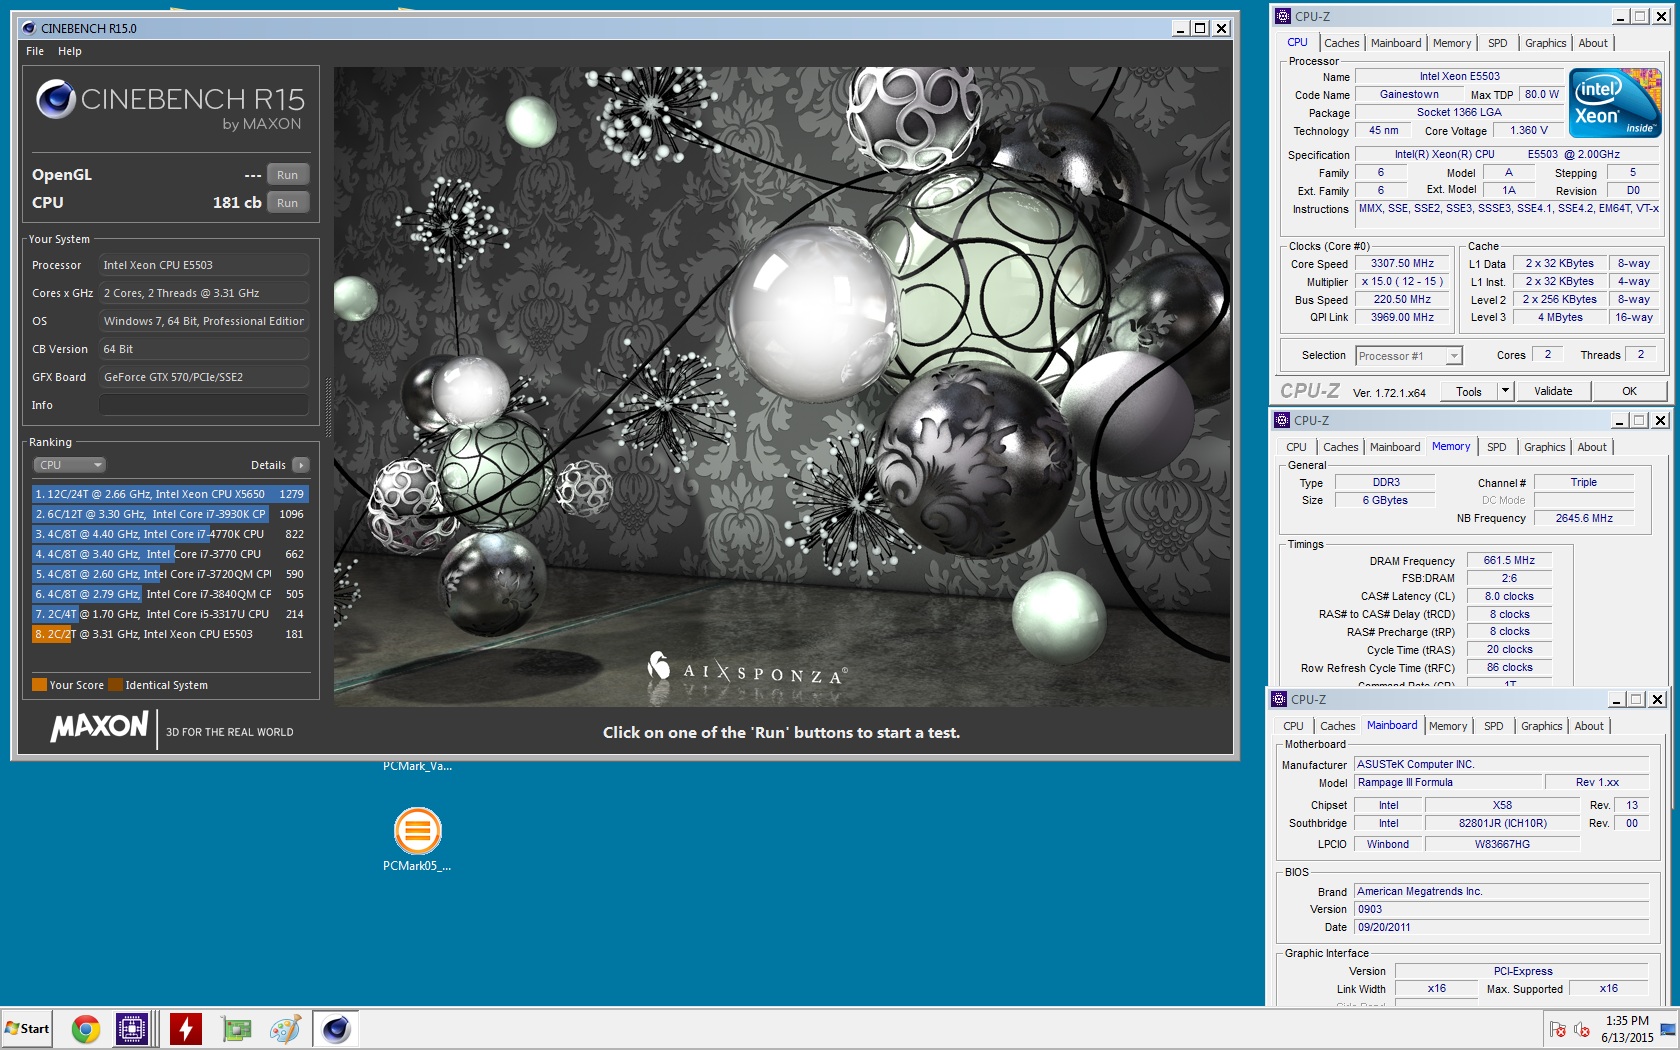
Task: Click the Cinebench title bar icon
Action: (x=28, y=28)
